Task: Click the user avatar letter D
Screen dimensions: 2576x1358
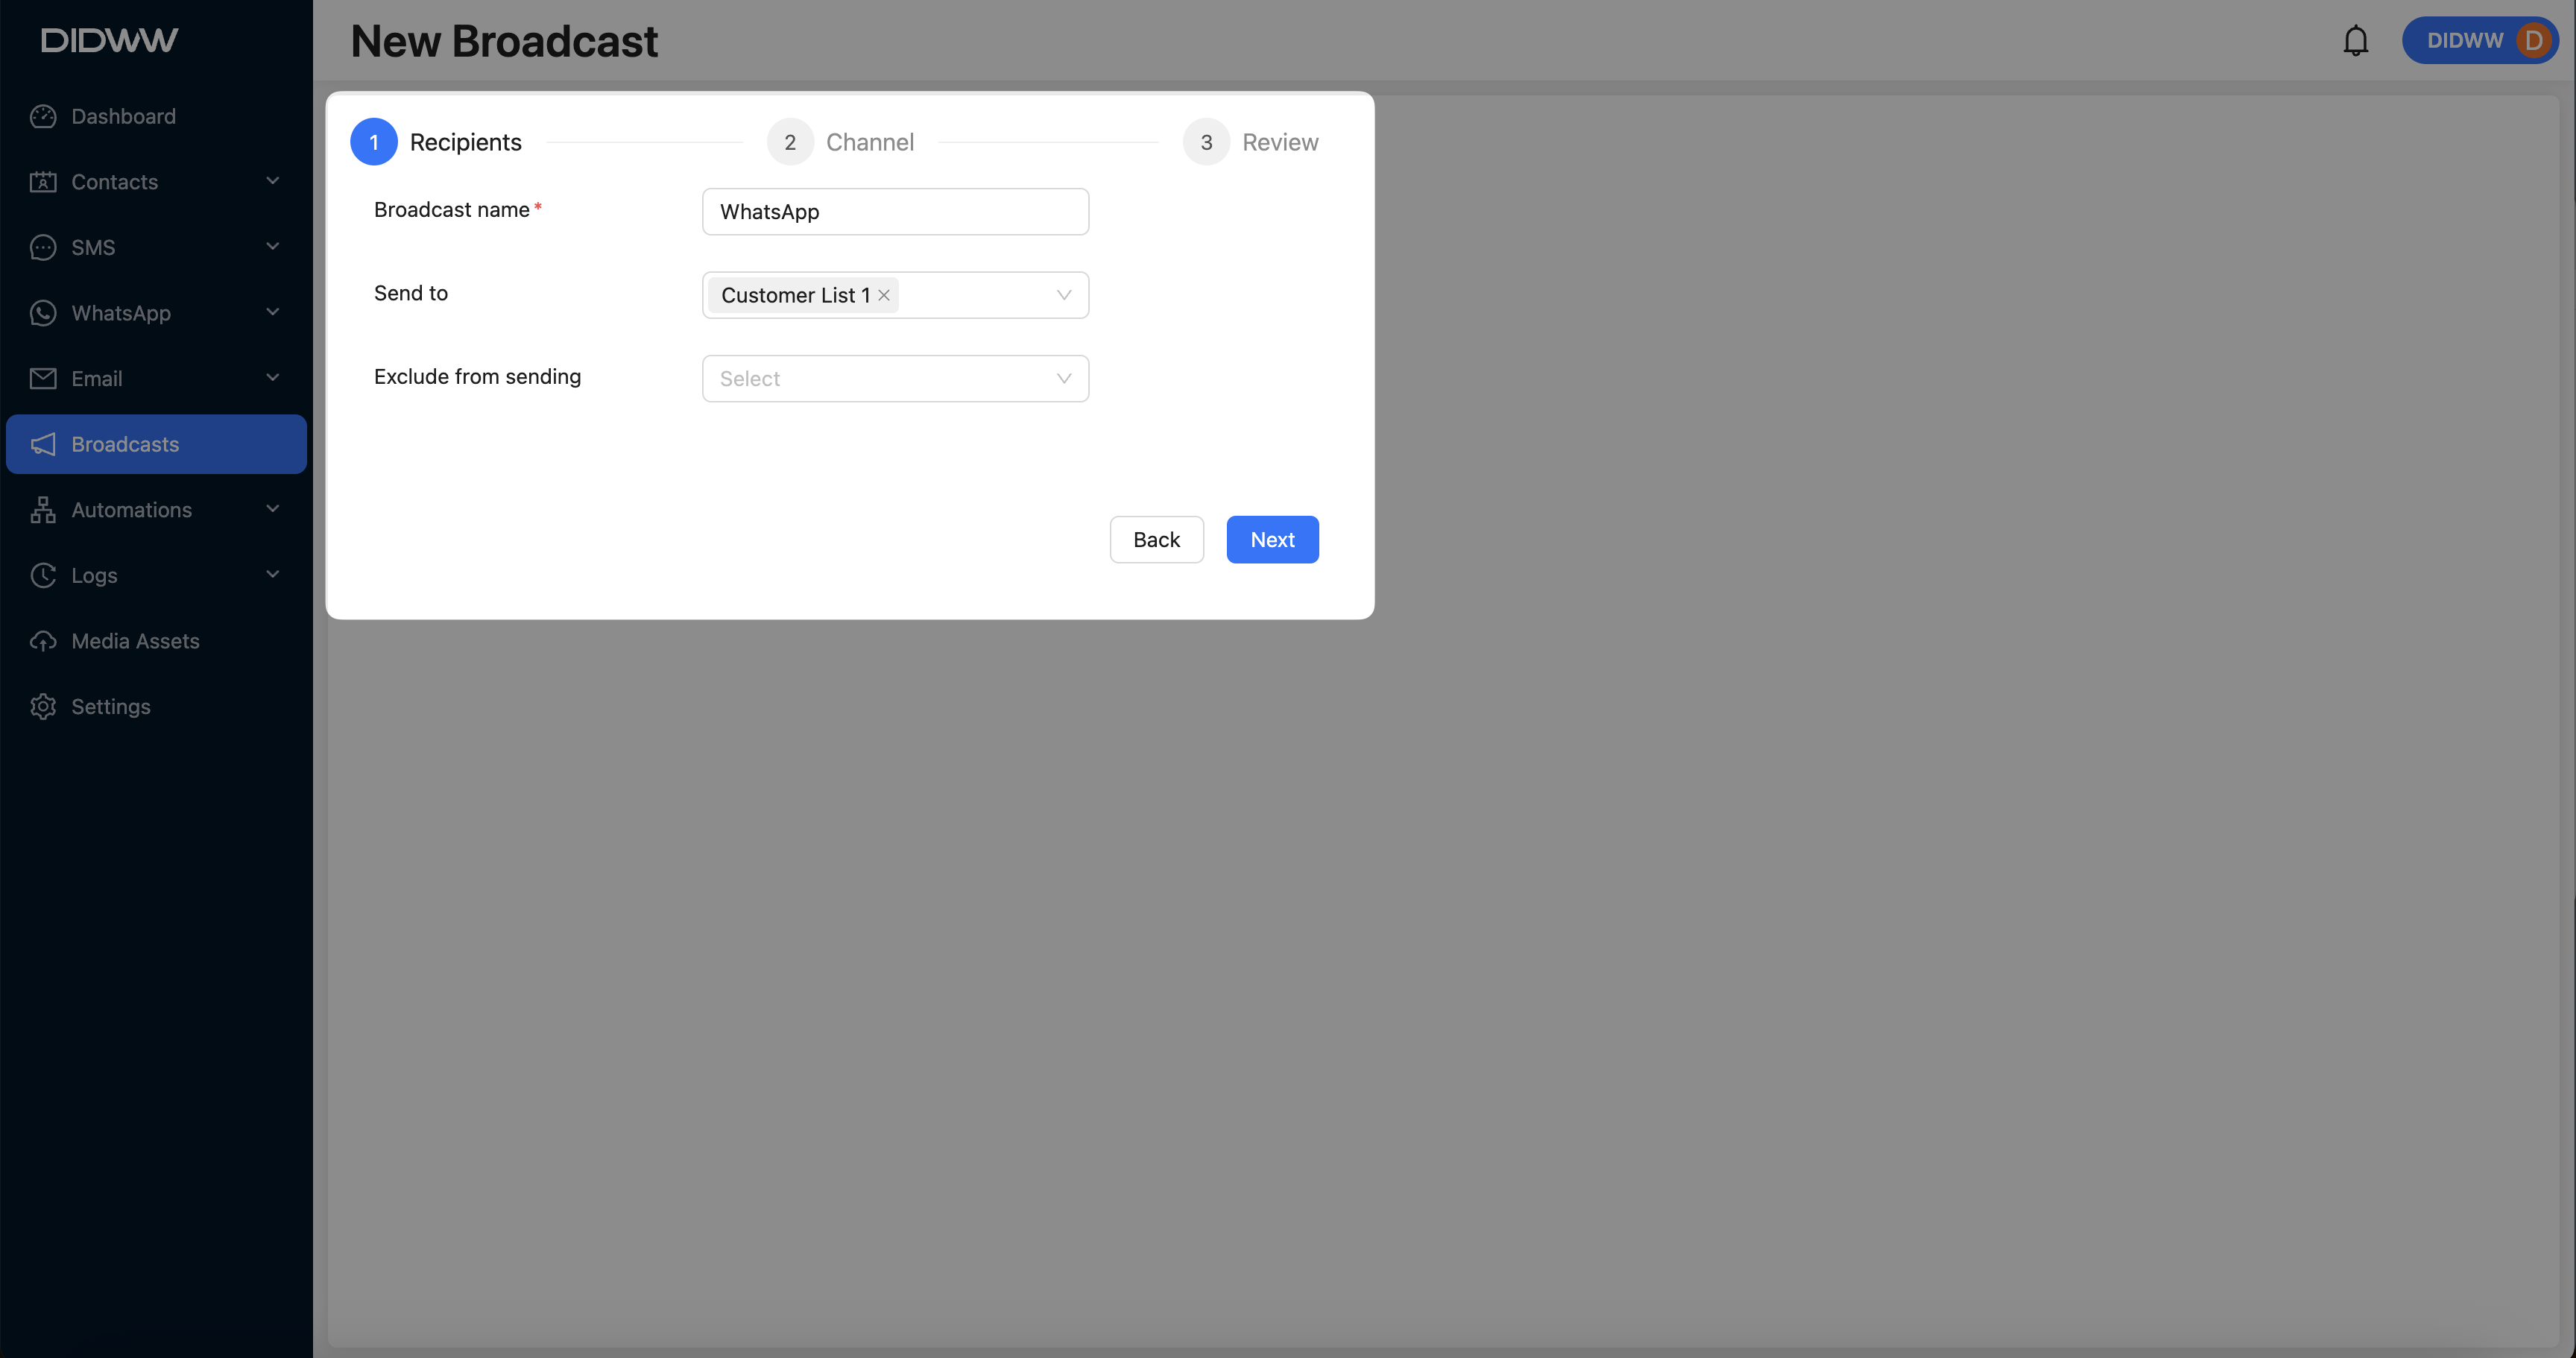Action: 2533,41
